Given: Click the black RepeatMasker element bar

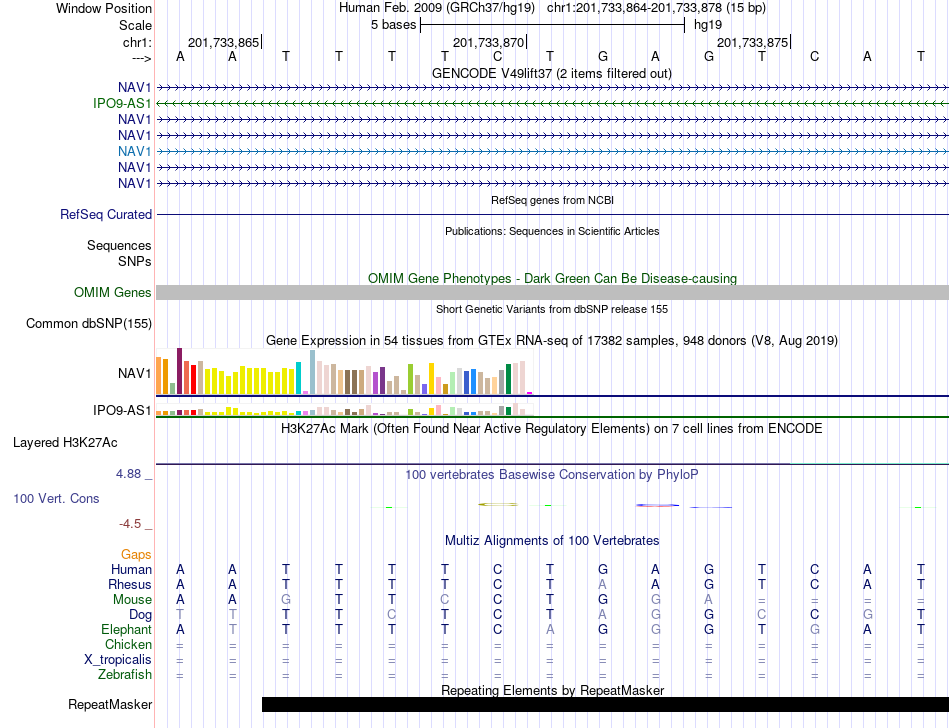Looking at the screenshot, I should coord(605,704).
